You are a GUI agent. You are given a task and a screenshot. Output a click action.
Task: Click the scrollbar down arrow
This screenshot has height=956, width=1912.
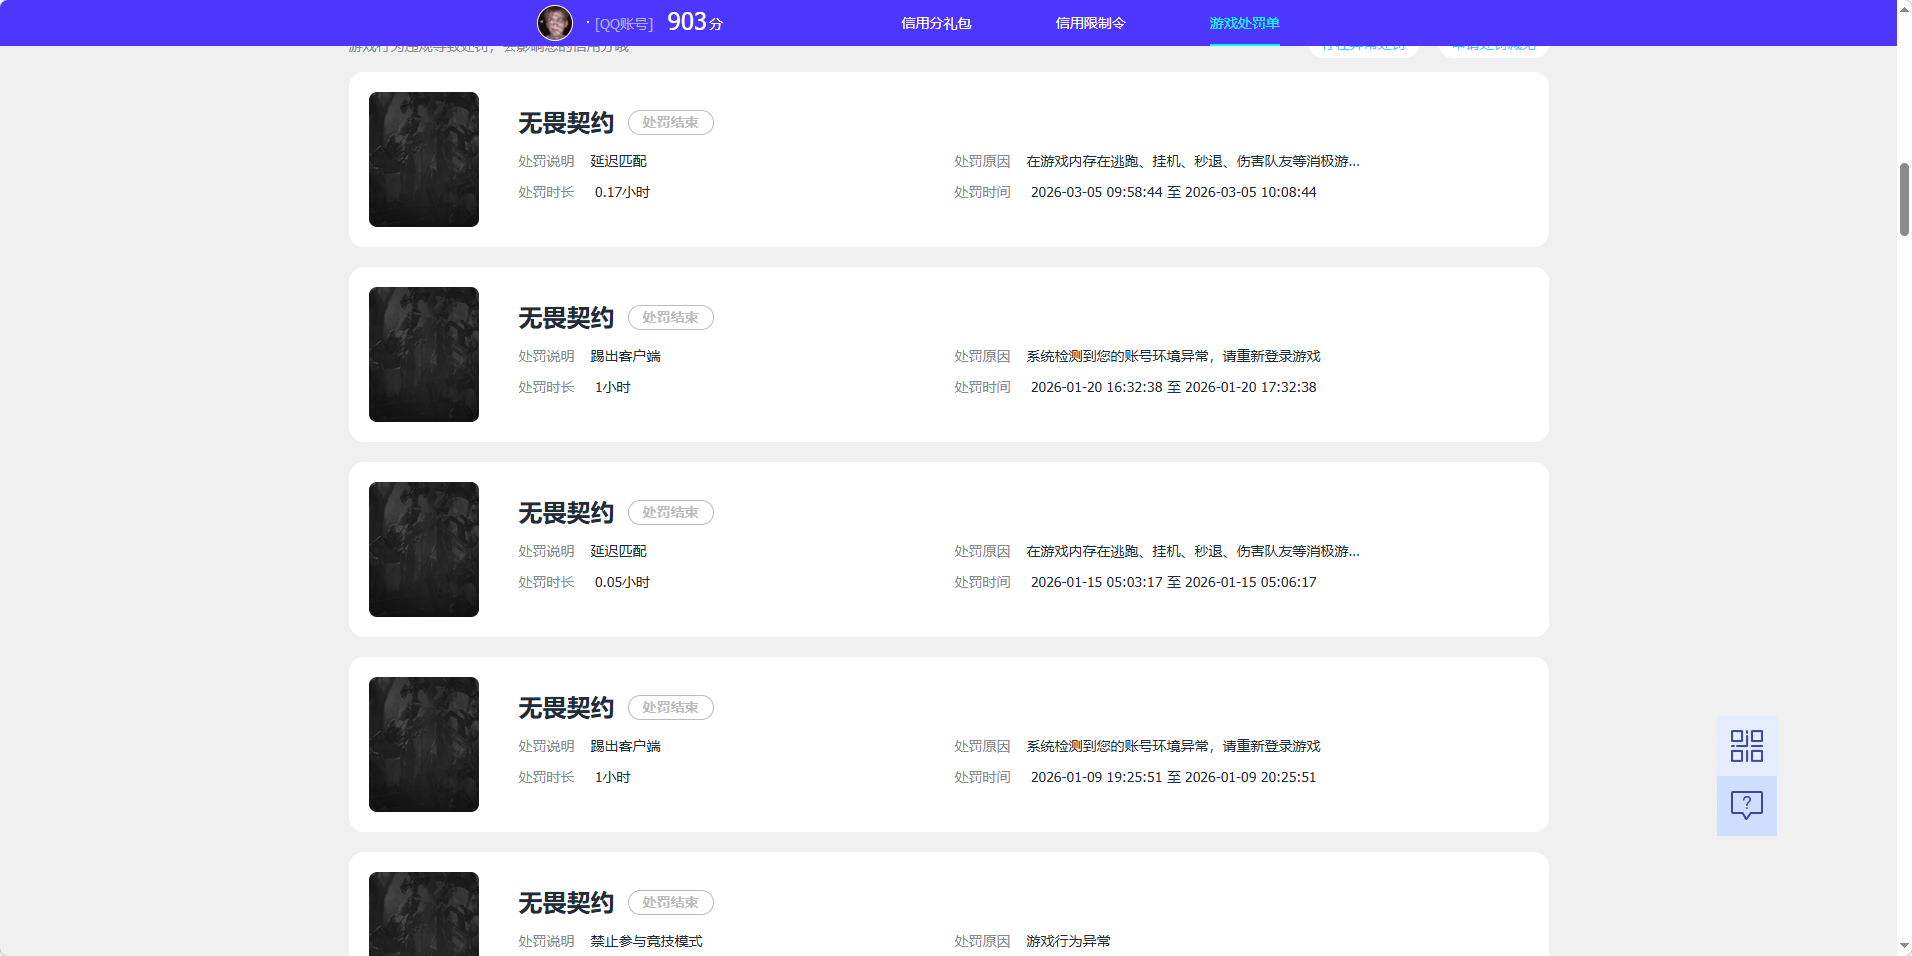click(x=1903, y=947)
